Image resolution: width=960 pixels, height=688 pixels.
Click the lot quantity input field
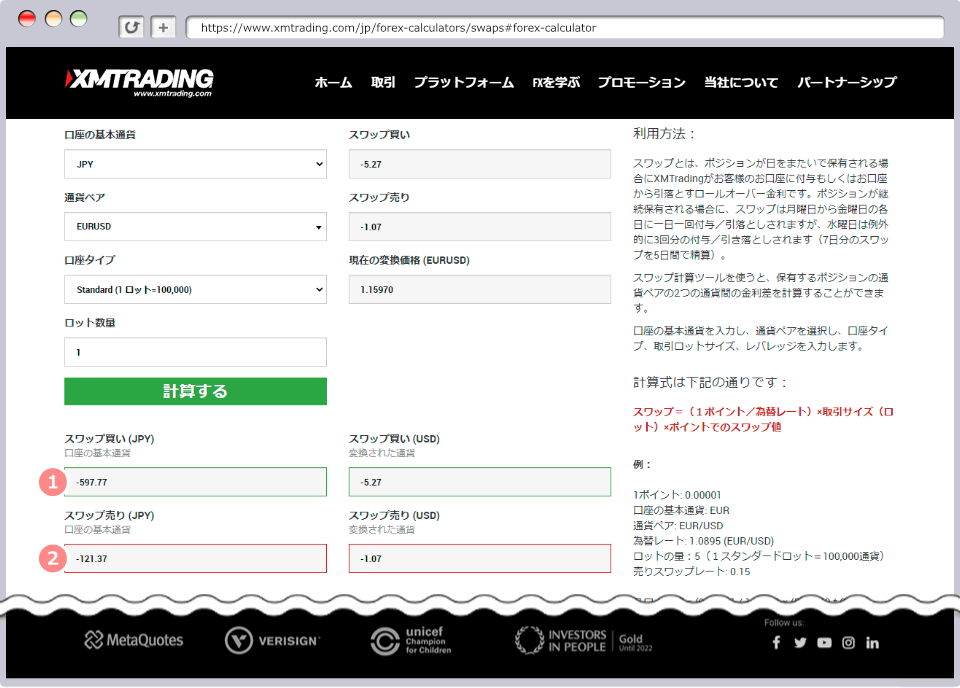195,352
